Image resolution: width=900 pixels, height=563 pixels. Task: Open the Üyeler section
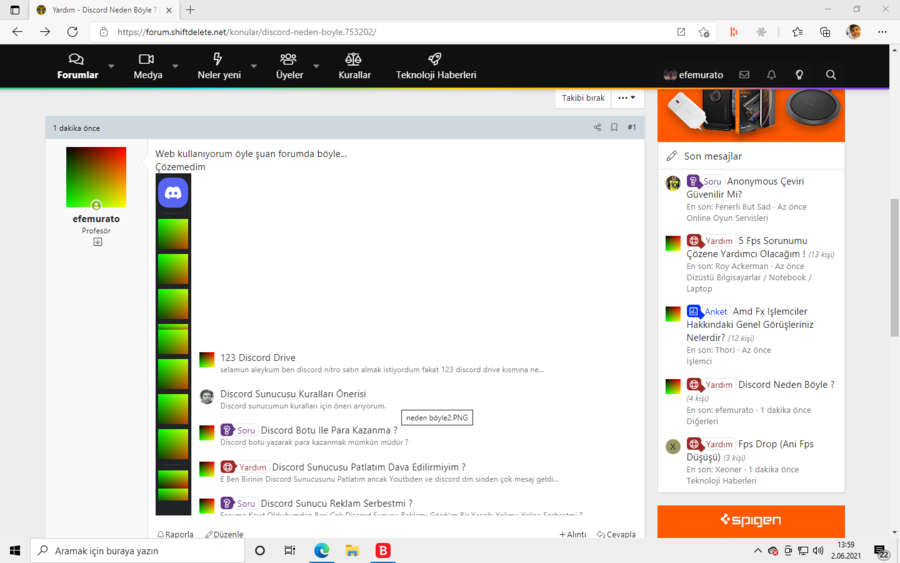(x=289, y=67)
